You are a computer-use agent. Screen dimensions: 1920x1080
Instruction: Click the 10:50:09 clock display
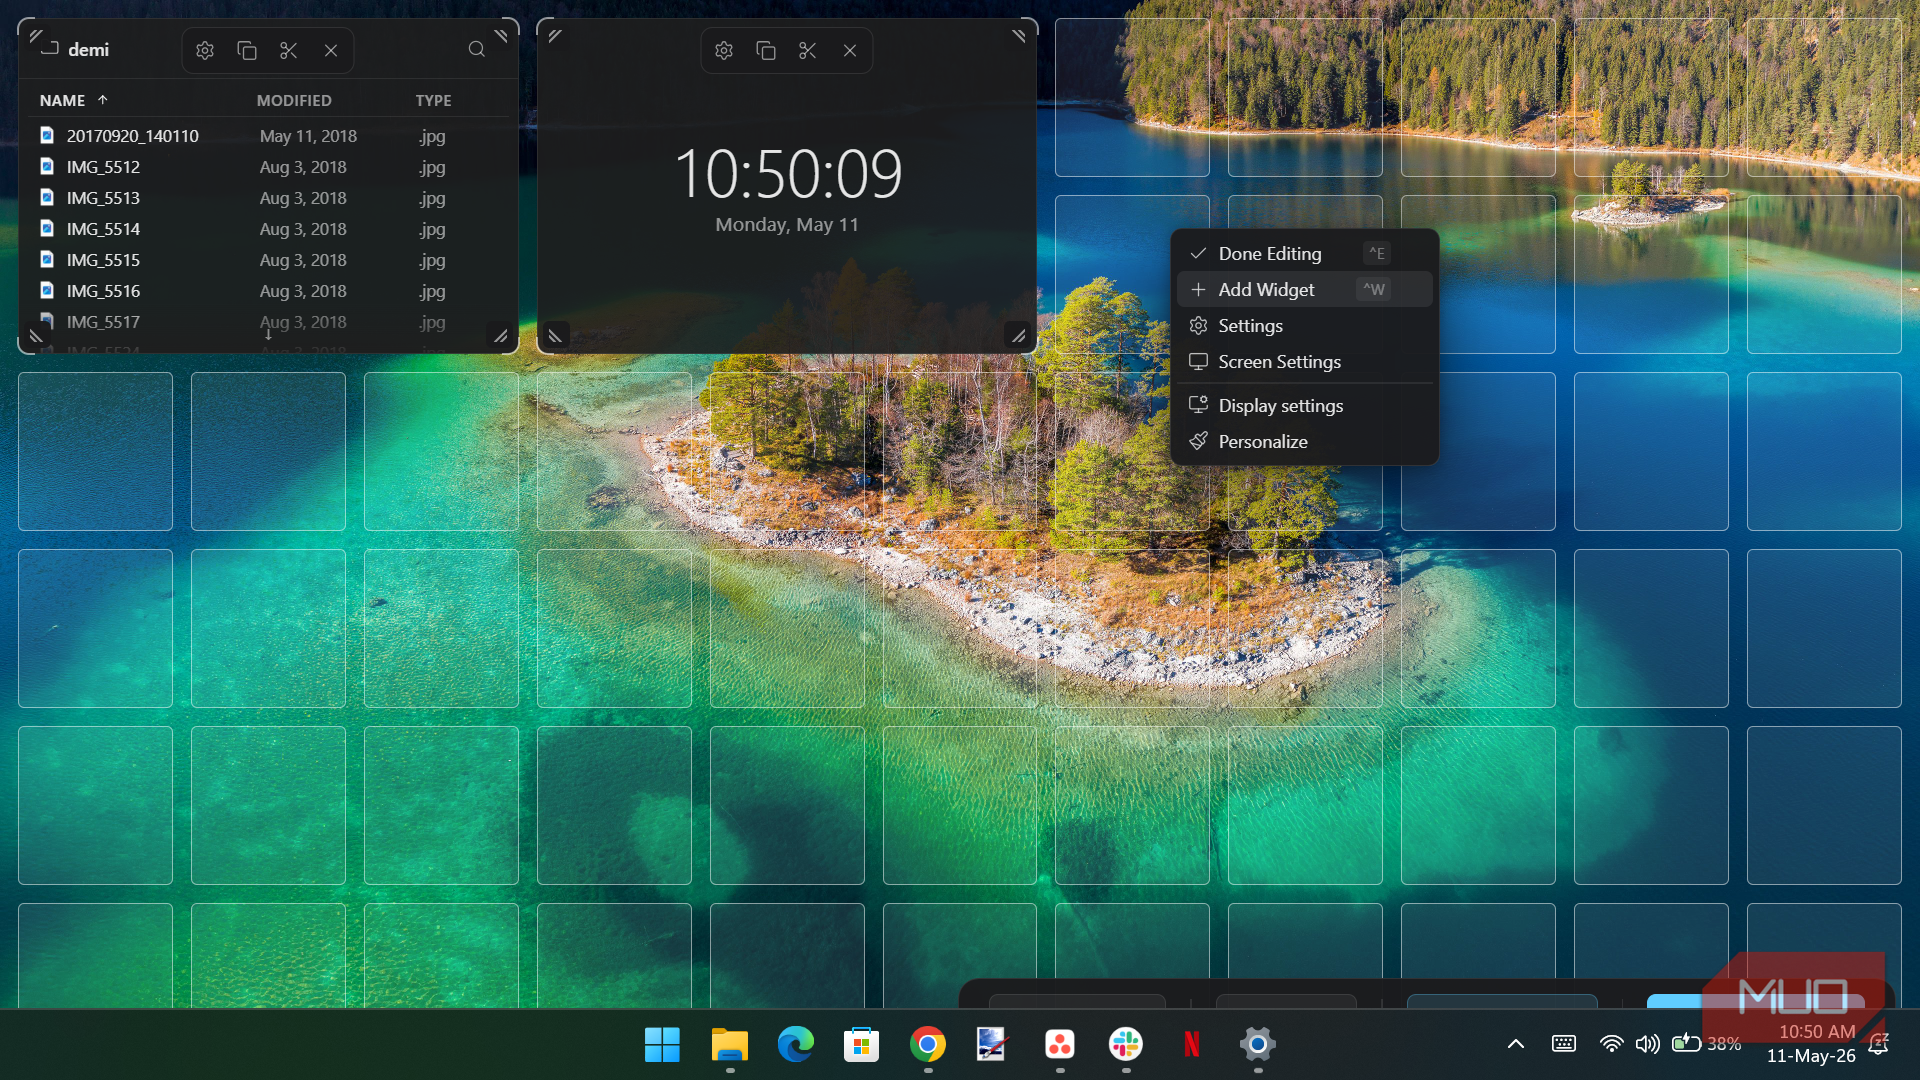point(788,174)
